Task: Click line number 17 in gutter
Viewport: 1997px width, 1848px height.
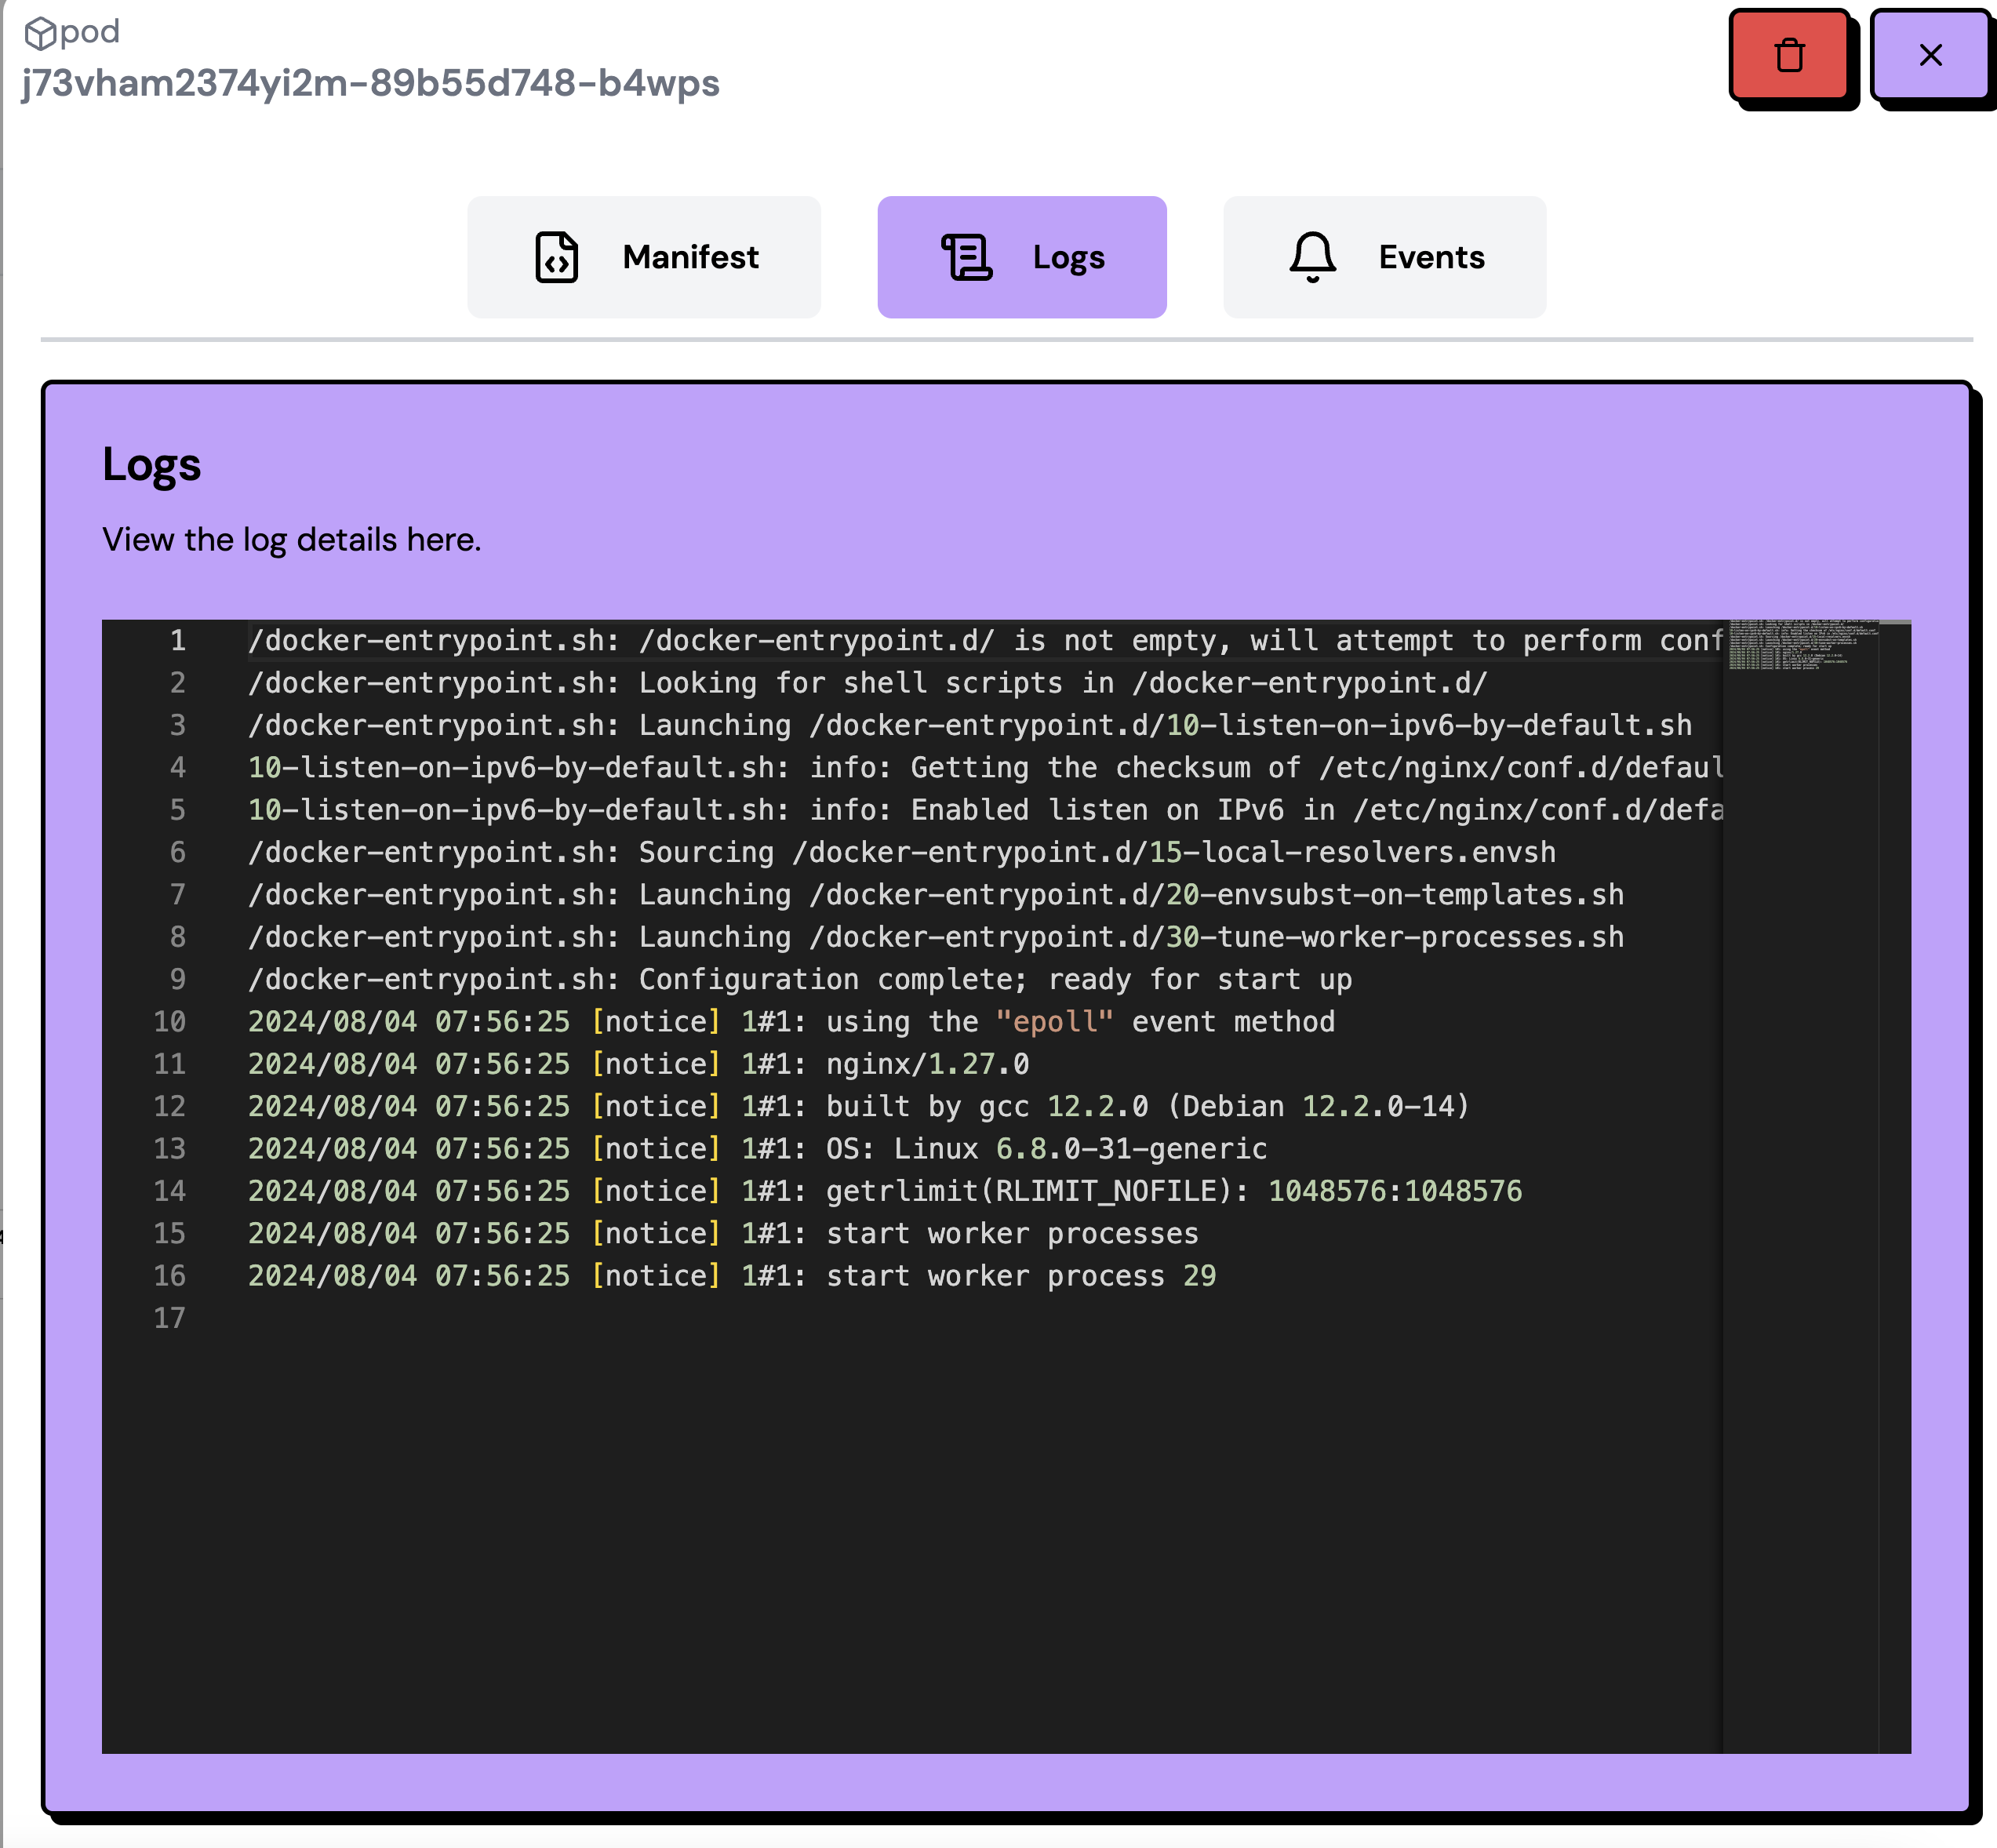Action: [x=169, y=1318]
